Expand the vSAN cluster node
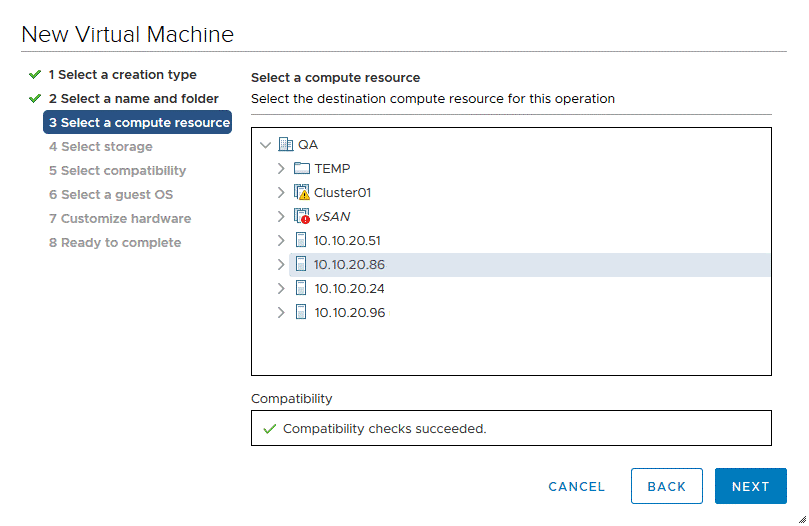Image resolution: width=809 pixels, height=526 pixels. pyautogui.click(x=281, y=217)
